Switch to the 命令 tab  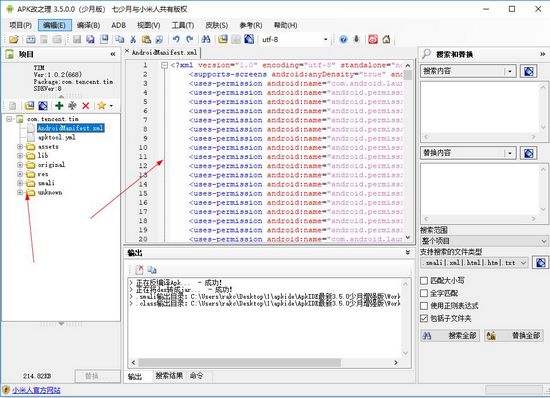tap(196, 376)
